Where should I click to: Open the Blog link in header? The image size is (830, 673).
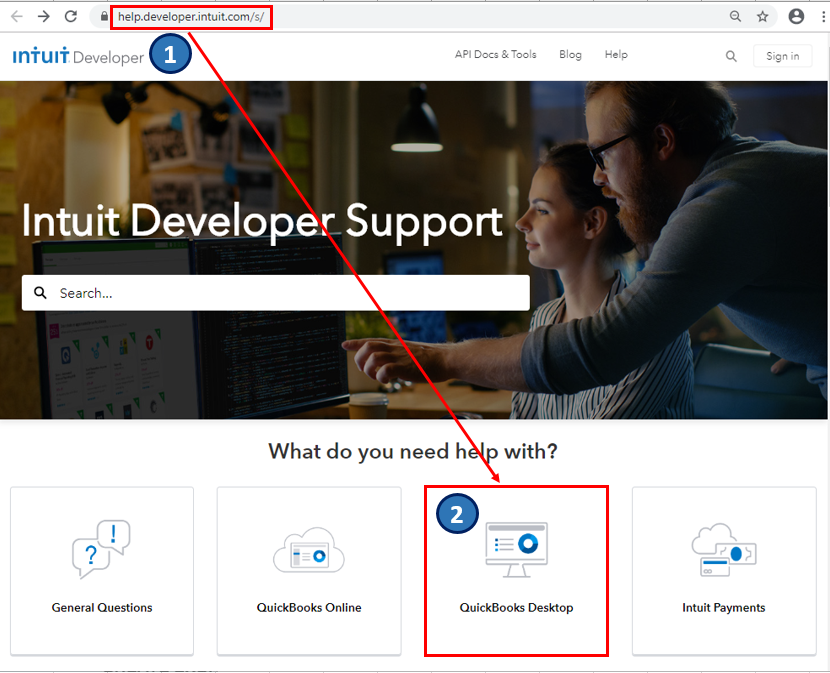[x=570, y=55]
